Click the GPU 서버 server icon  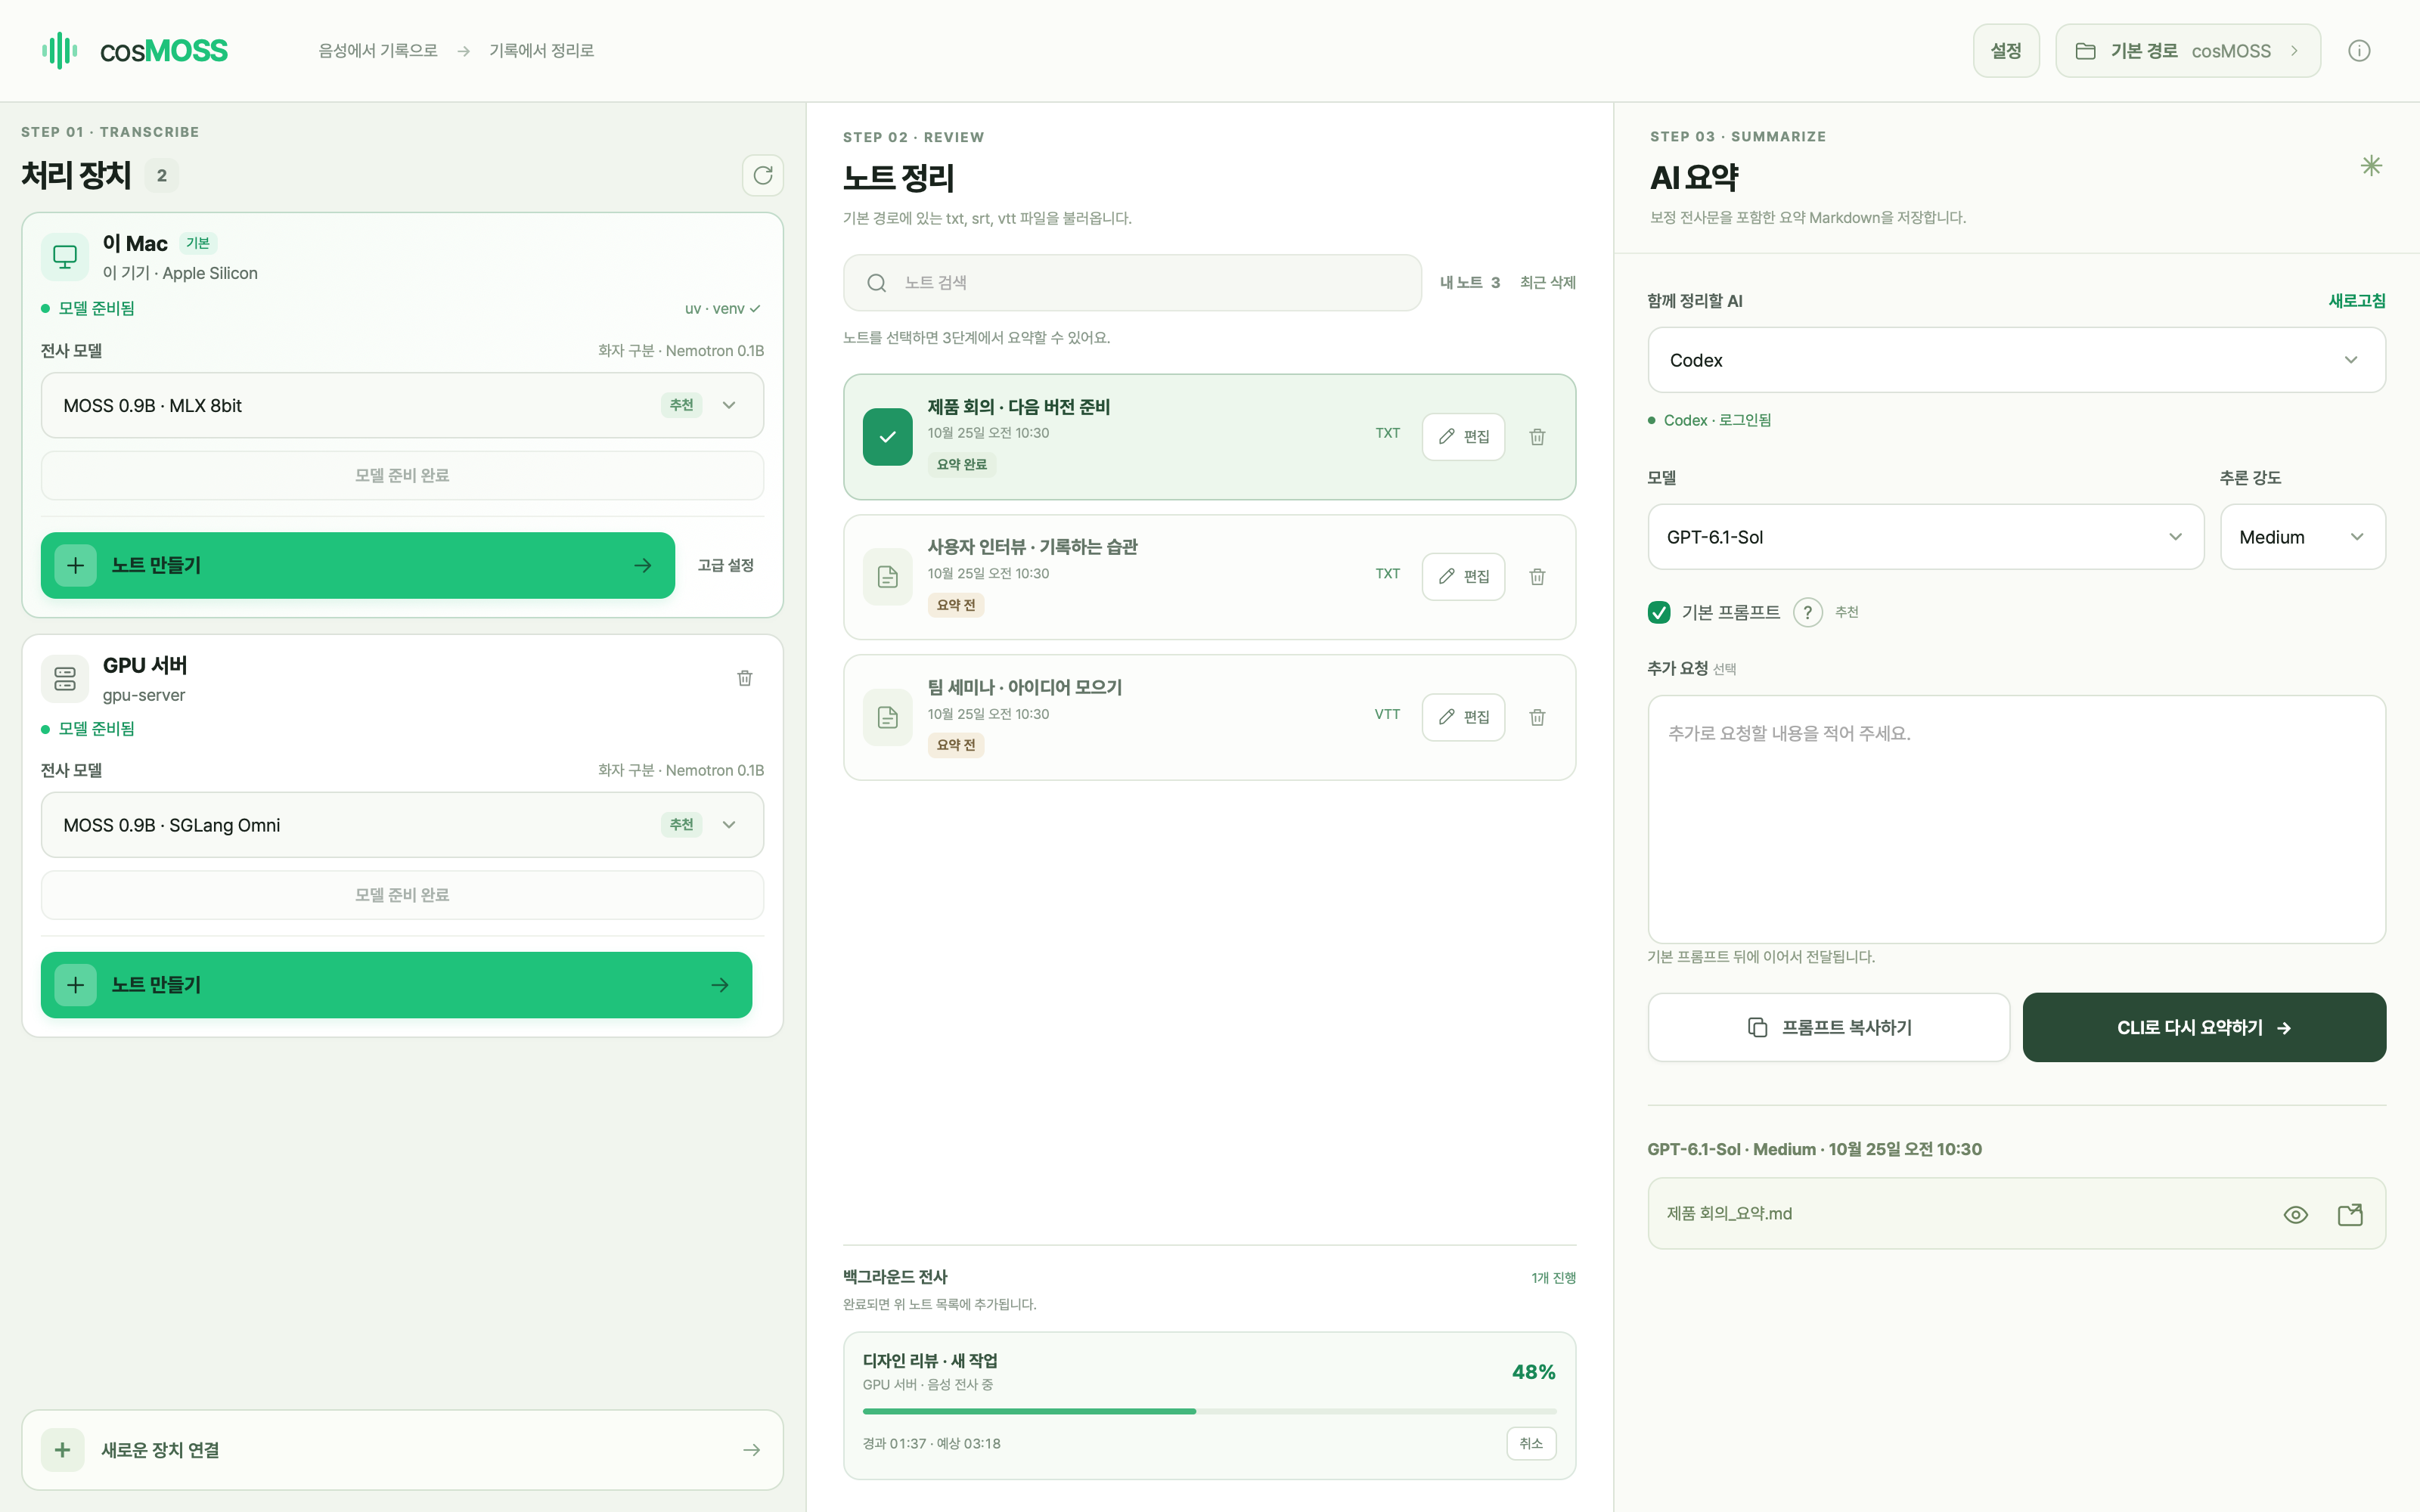tap(65, 679)
